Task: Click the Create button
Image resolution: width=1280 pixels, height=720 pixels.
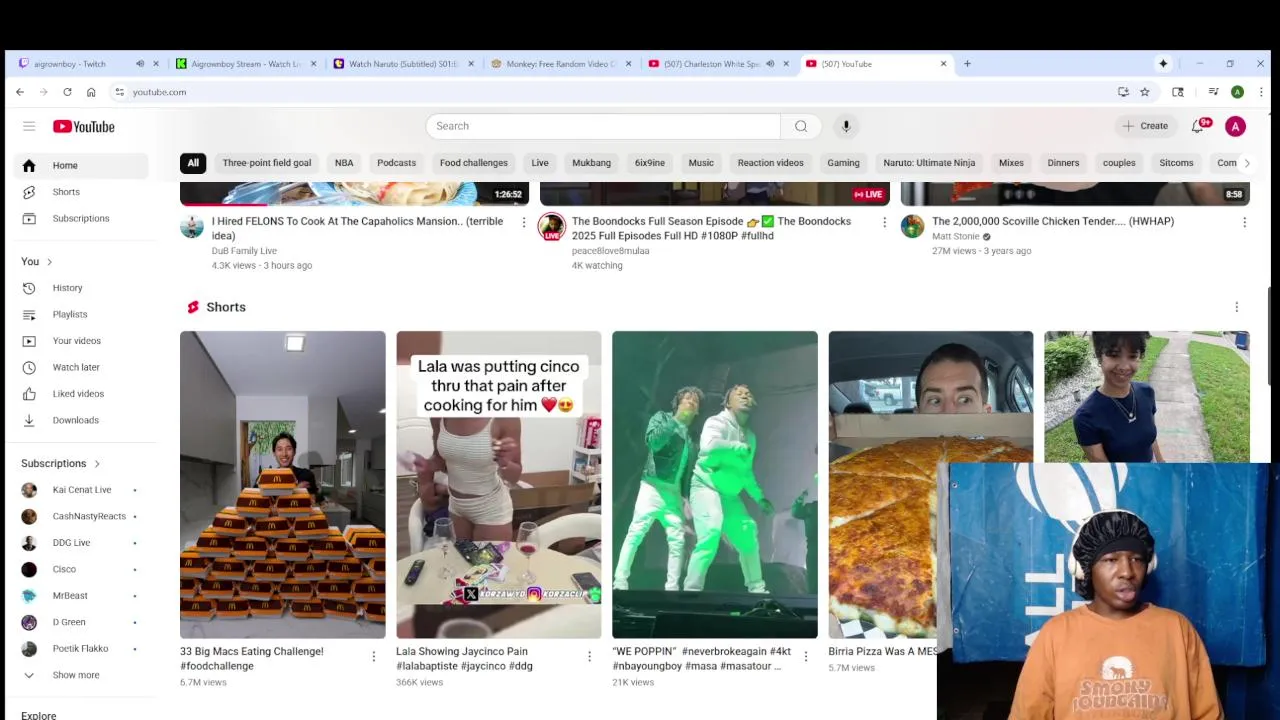Action: (1145, 126)
